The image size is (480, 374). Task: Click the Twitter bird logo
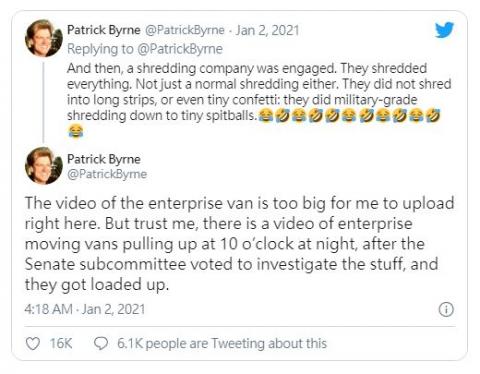[x=444, y=30]
